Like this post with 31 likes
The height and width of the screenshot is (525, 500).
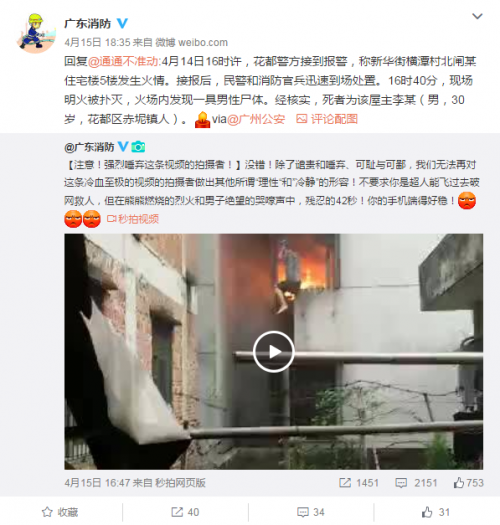tap(435, 512)
